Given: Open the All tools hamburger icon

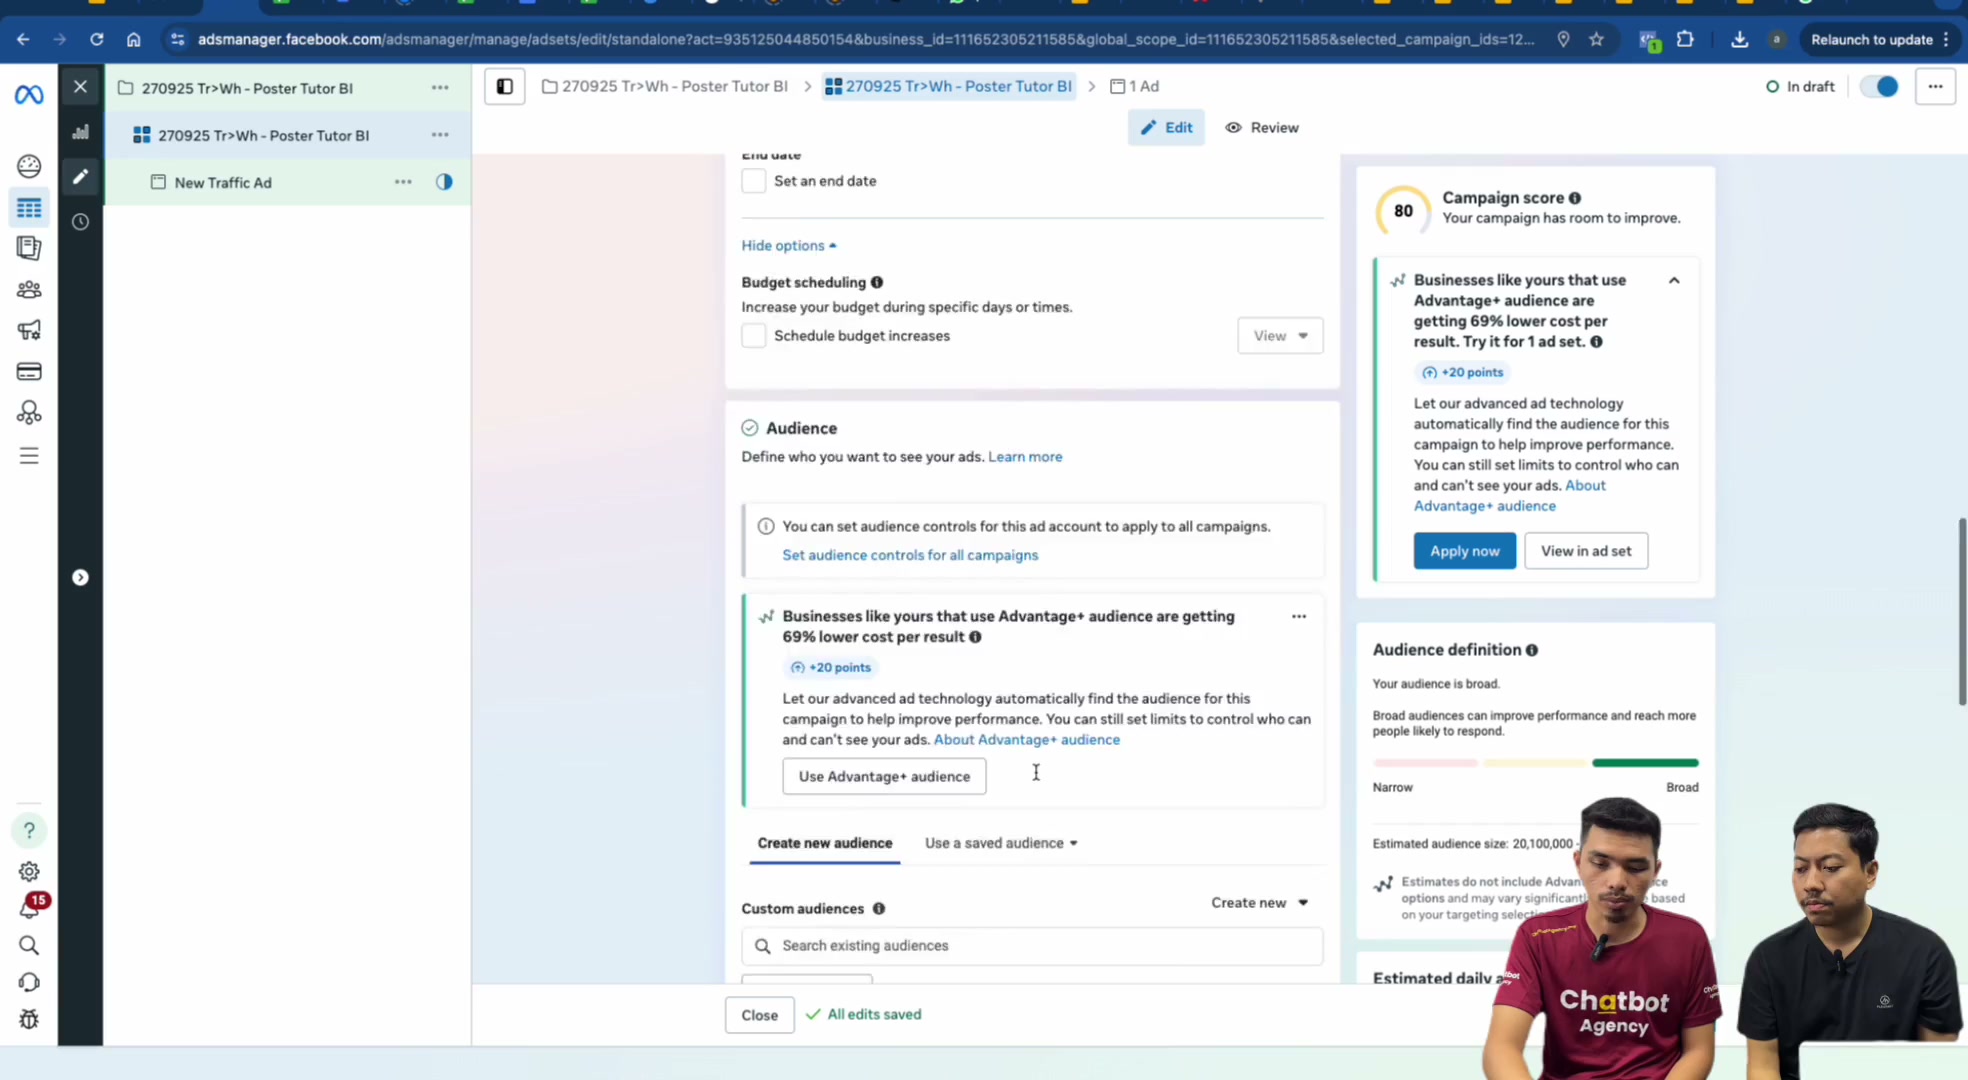Looking at the screenshot, I should (29, 456).
